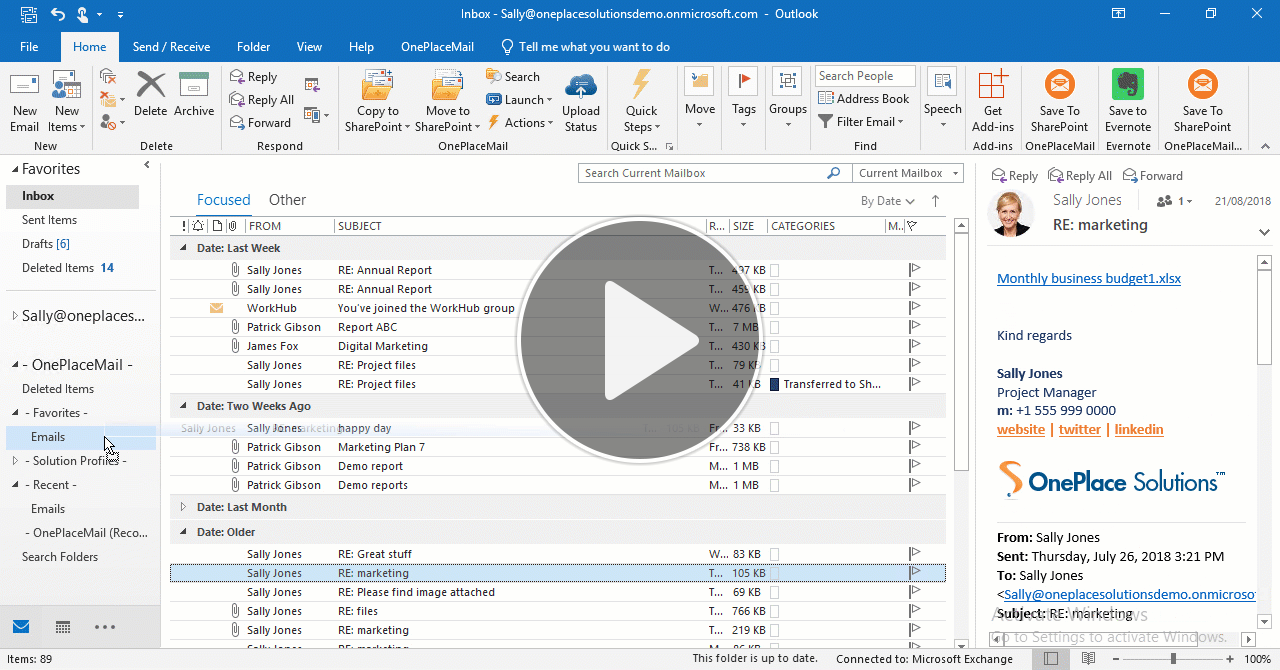
Task: Collapse the Favorites section header
Action: click(x=14, y=170)
